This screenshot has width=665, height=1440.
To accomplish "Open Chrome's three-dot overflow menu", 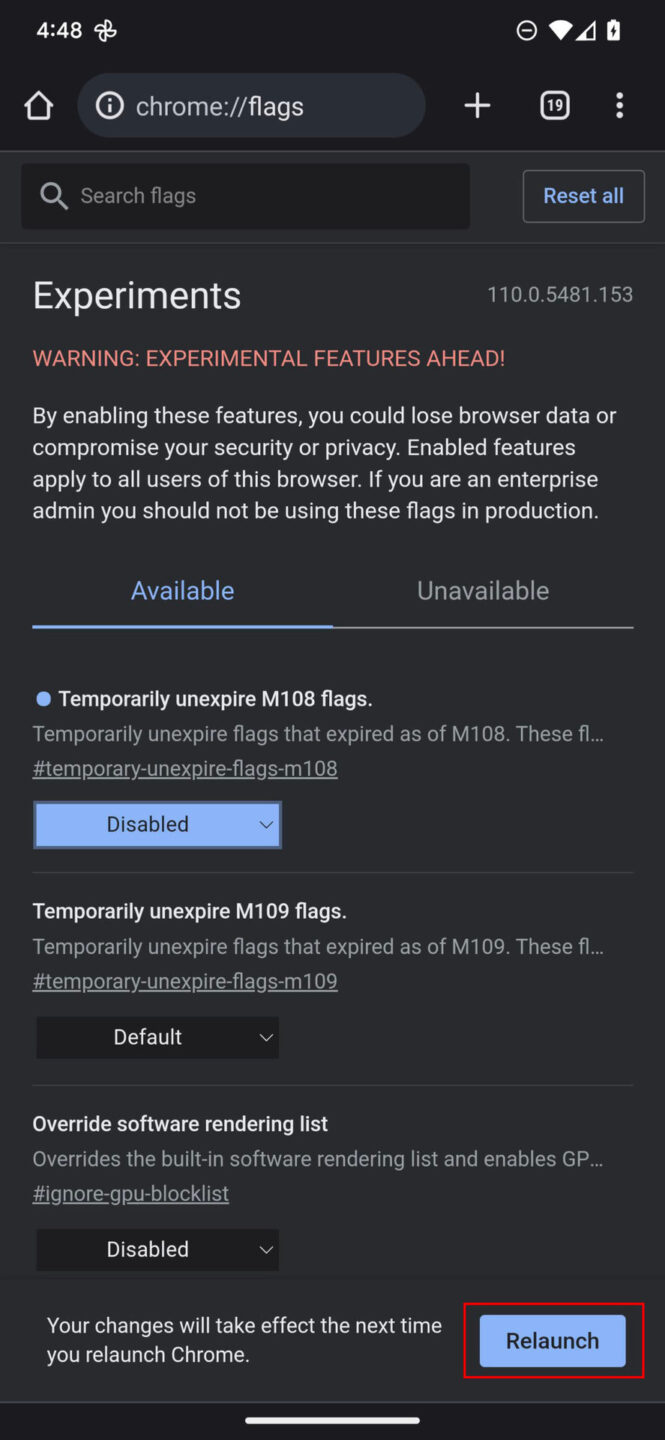I will pos(619,105).
